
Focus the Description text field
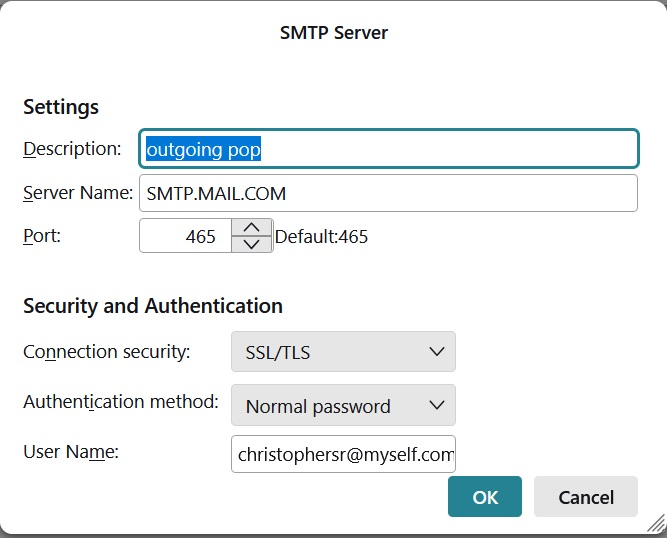[390, 149]
